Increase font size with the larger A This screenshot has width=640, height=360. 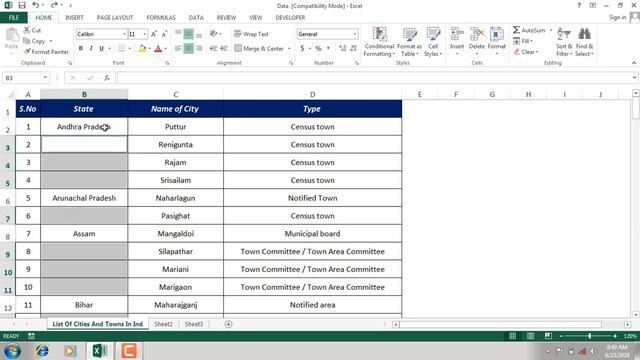click(154, 34)
